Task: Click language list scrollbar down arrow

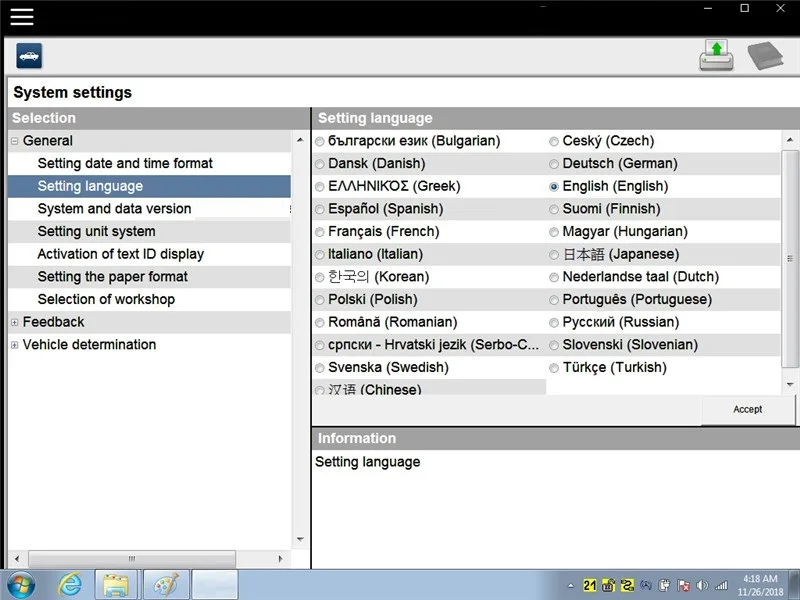Action: [790, 384]
